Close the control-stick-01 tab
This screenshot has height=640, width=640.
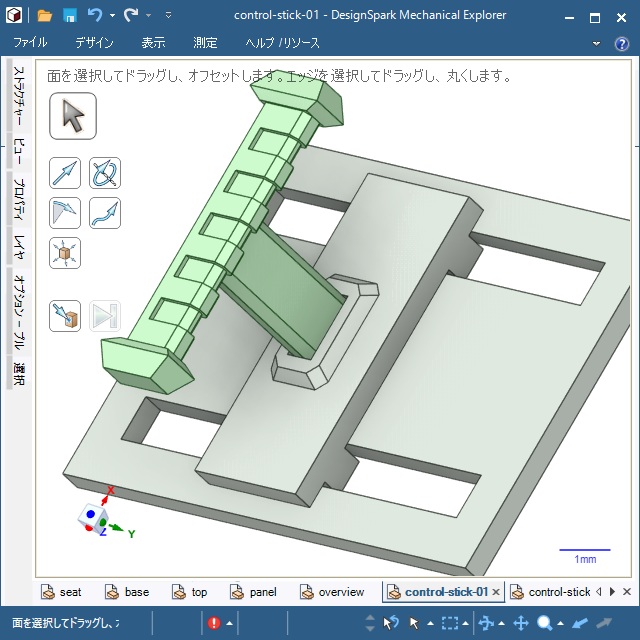(496, 592)
